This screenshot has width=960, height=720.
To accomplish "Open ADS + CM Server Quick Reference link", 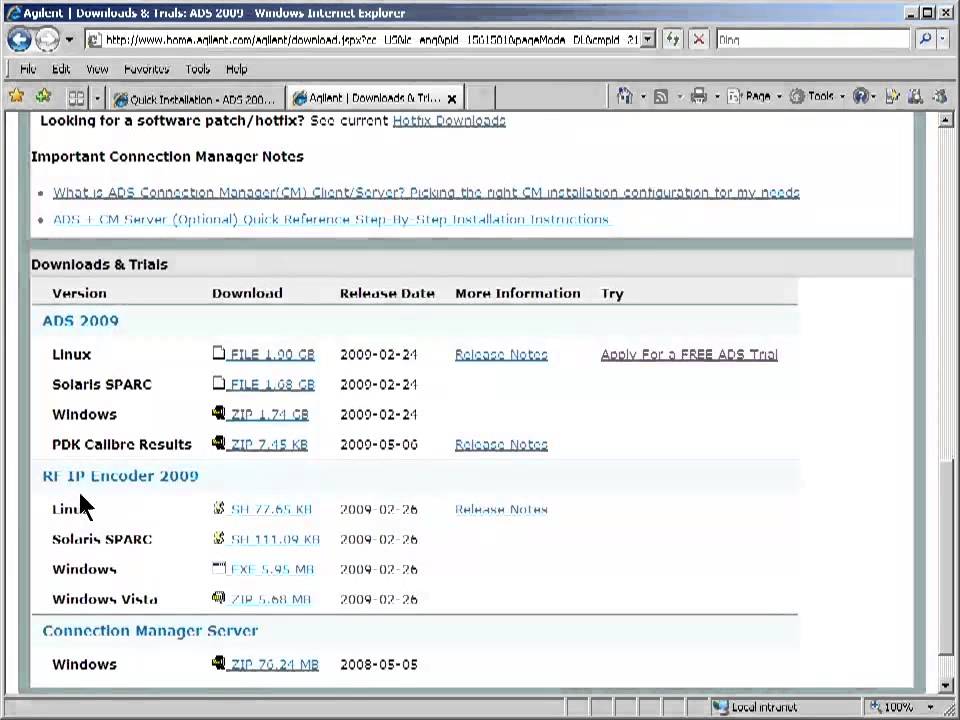I will pos(331,219).
